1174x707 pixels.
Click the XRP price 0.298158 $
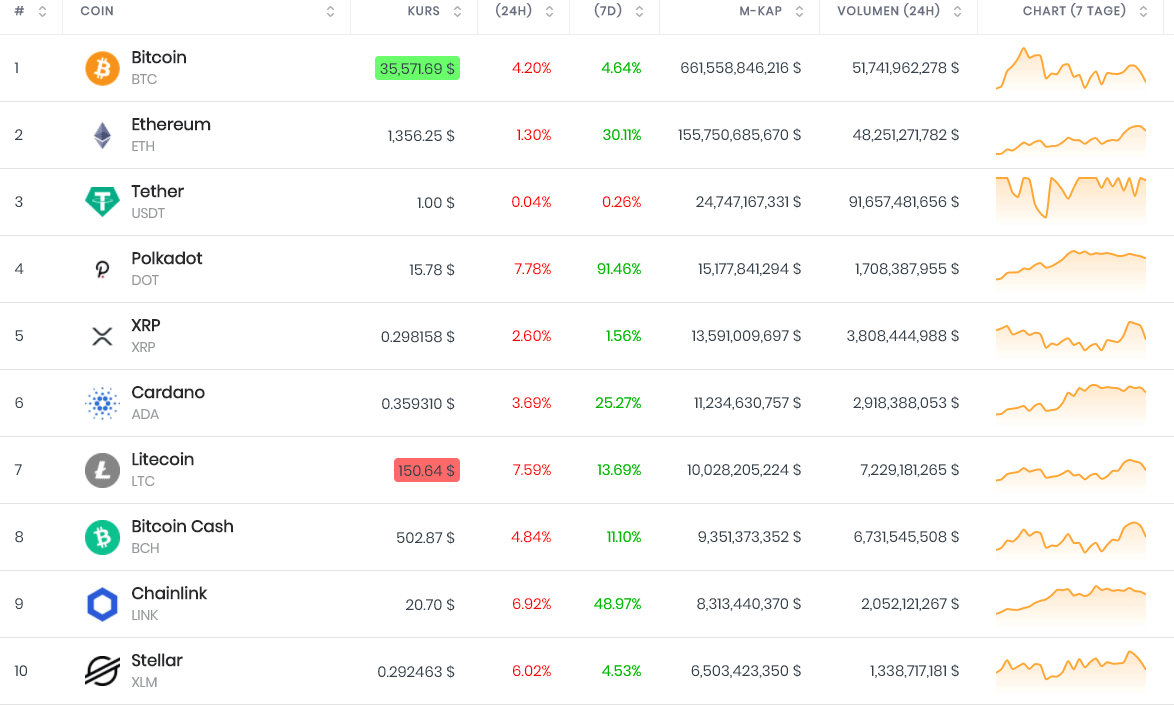(x=418, y=336)
